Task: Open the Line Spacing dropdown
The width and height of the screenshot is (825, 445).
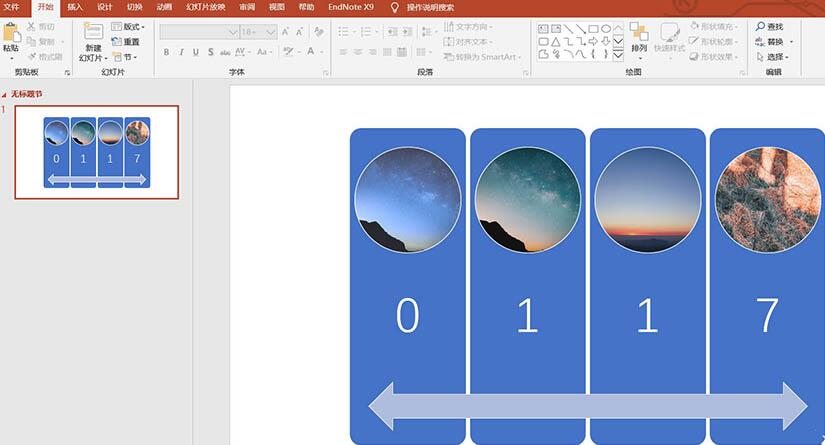Action: coord(429,32)
